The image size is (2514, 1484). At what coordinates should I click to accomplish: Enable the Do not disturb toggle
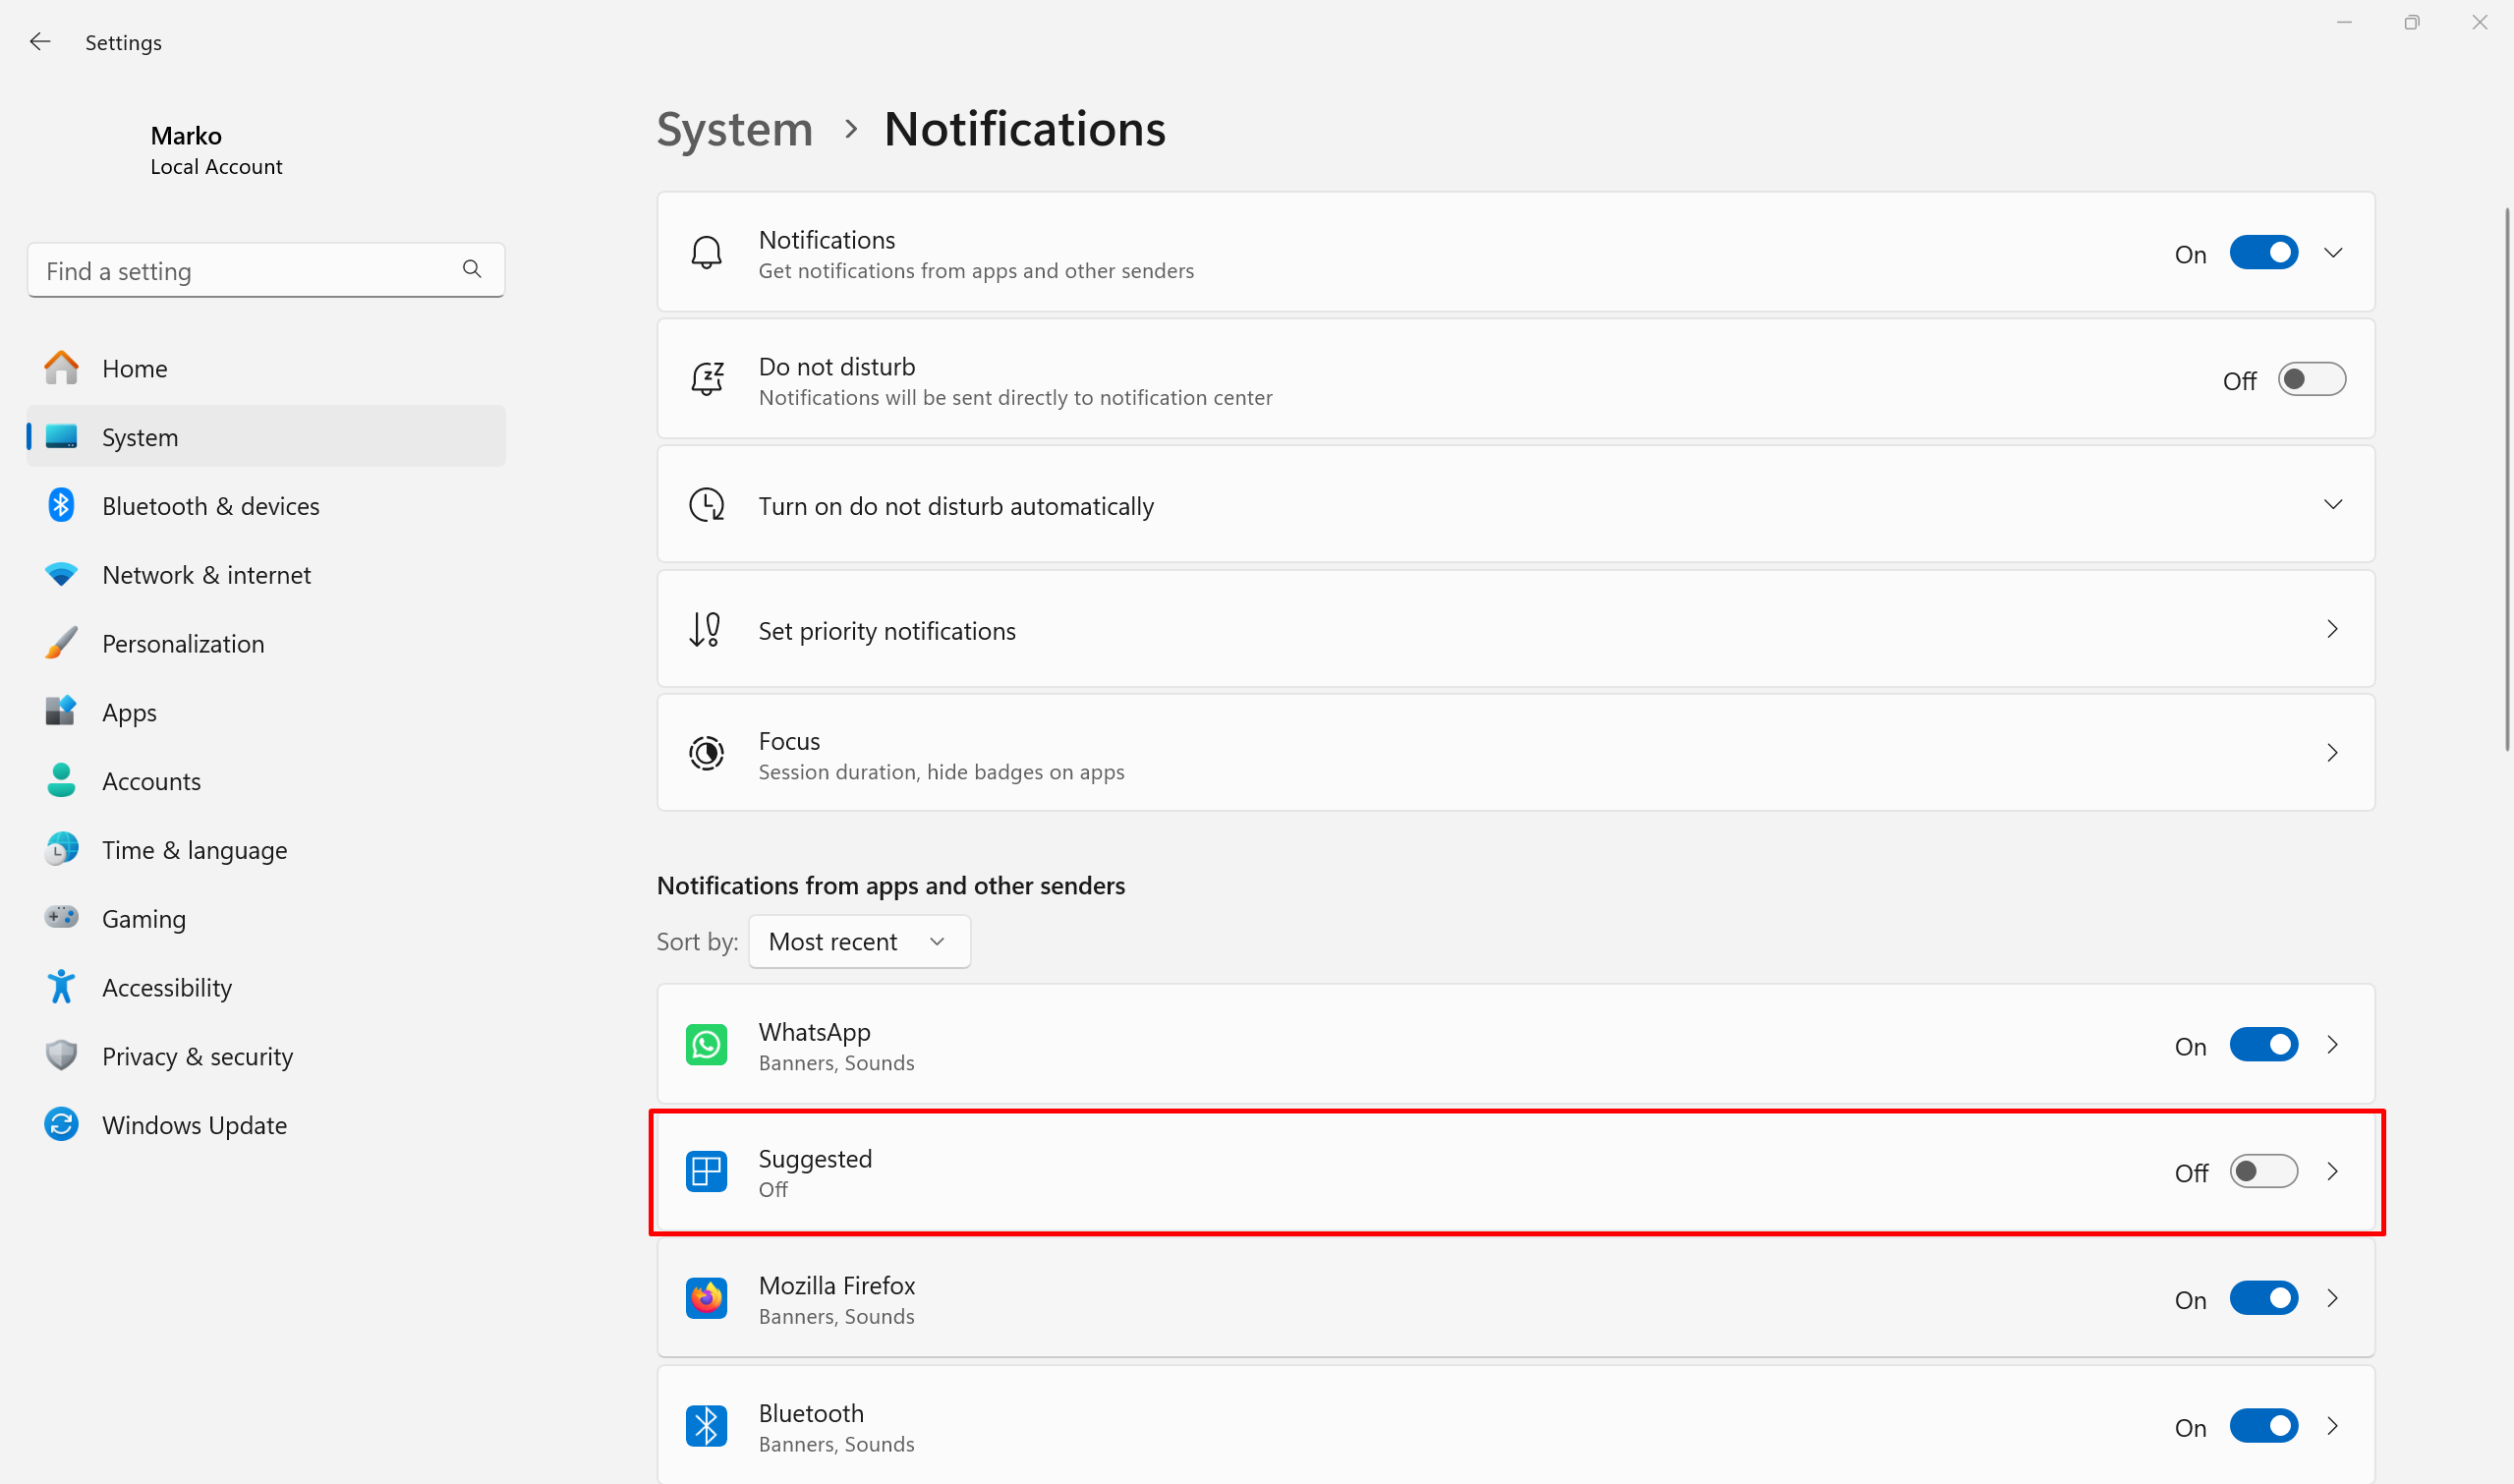point(2311,380)
